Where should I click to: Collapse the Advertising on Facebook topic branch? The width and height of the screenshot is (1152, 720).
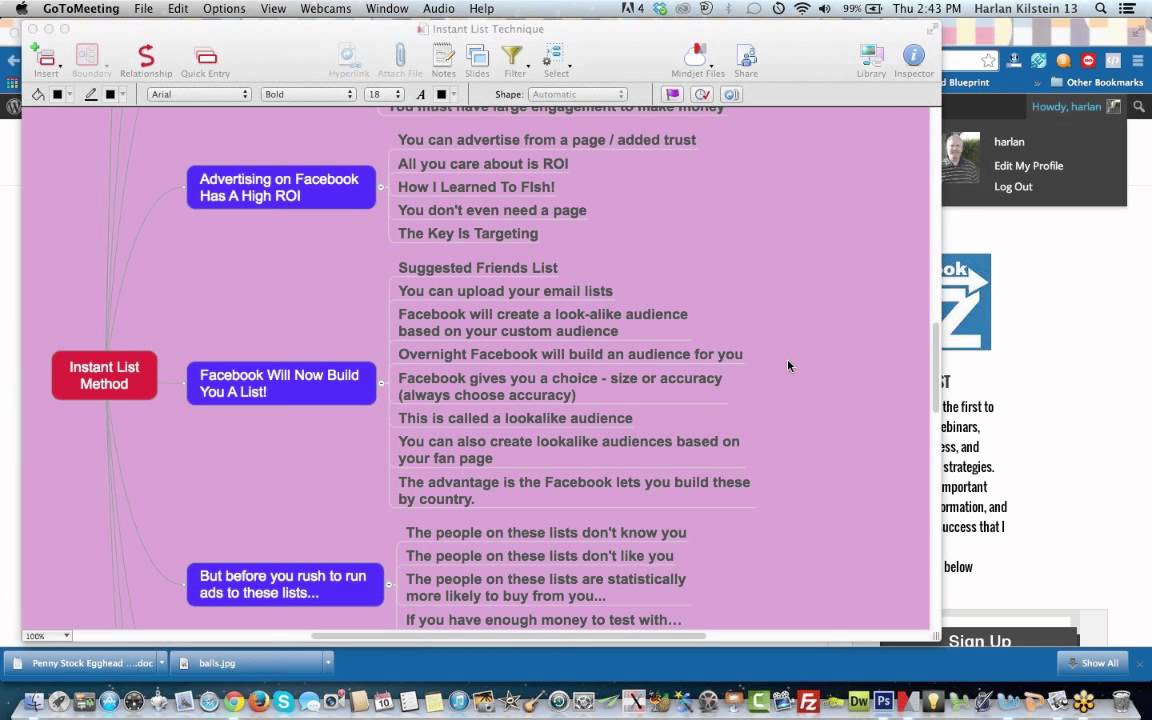click(381, 187)
